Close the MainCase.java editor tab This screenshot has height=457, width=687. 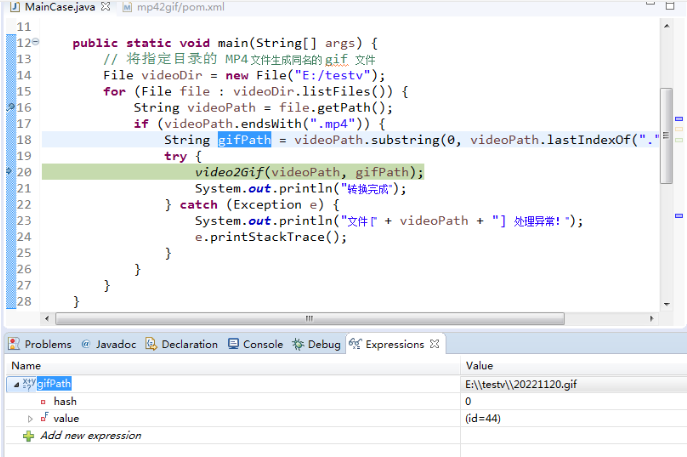click(x=106, y=7)
